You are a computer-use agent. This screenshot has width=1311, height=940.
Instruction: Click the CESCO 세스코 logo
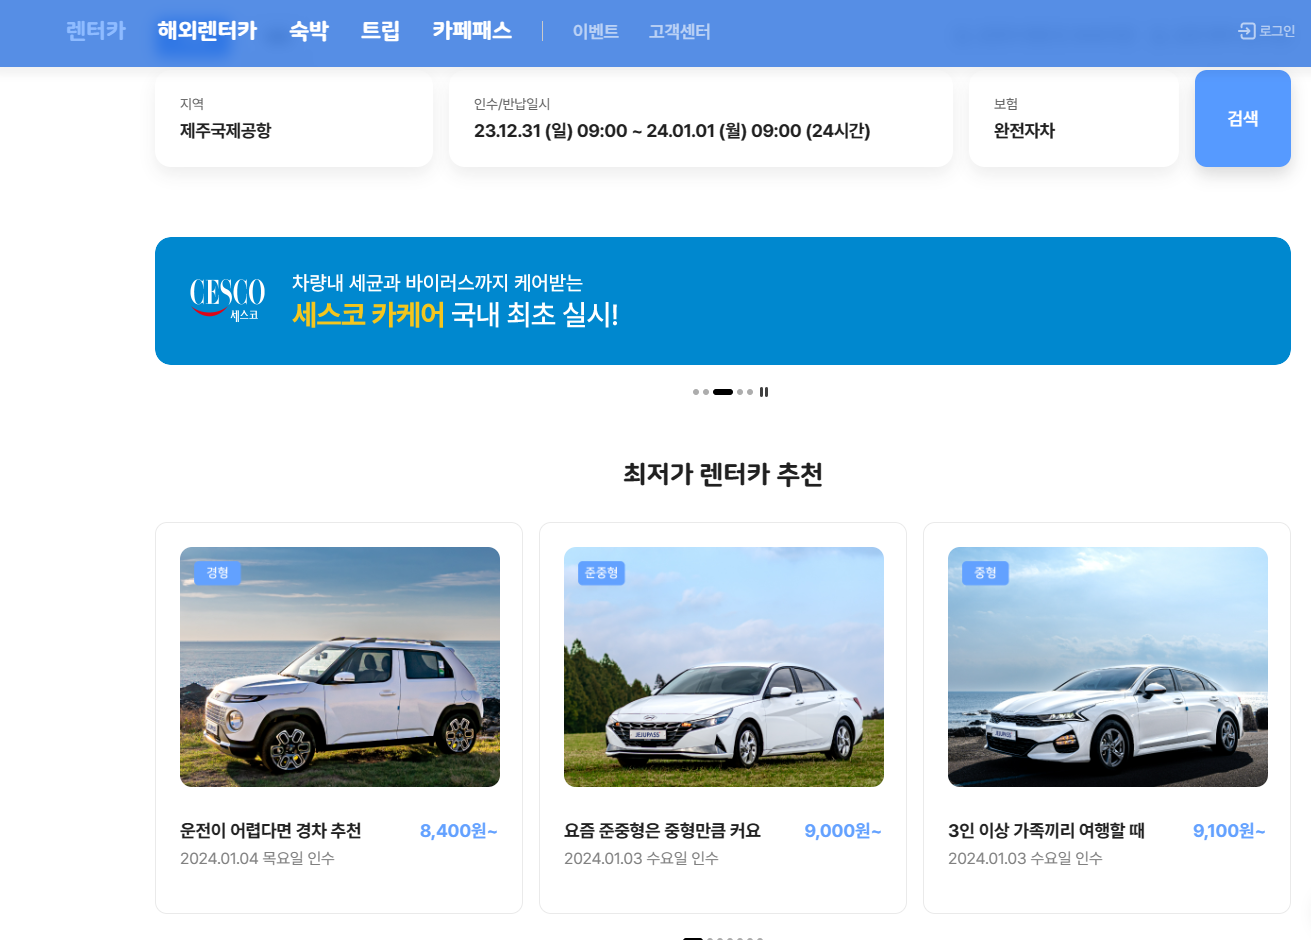[226, 297]
